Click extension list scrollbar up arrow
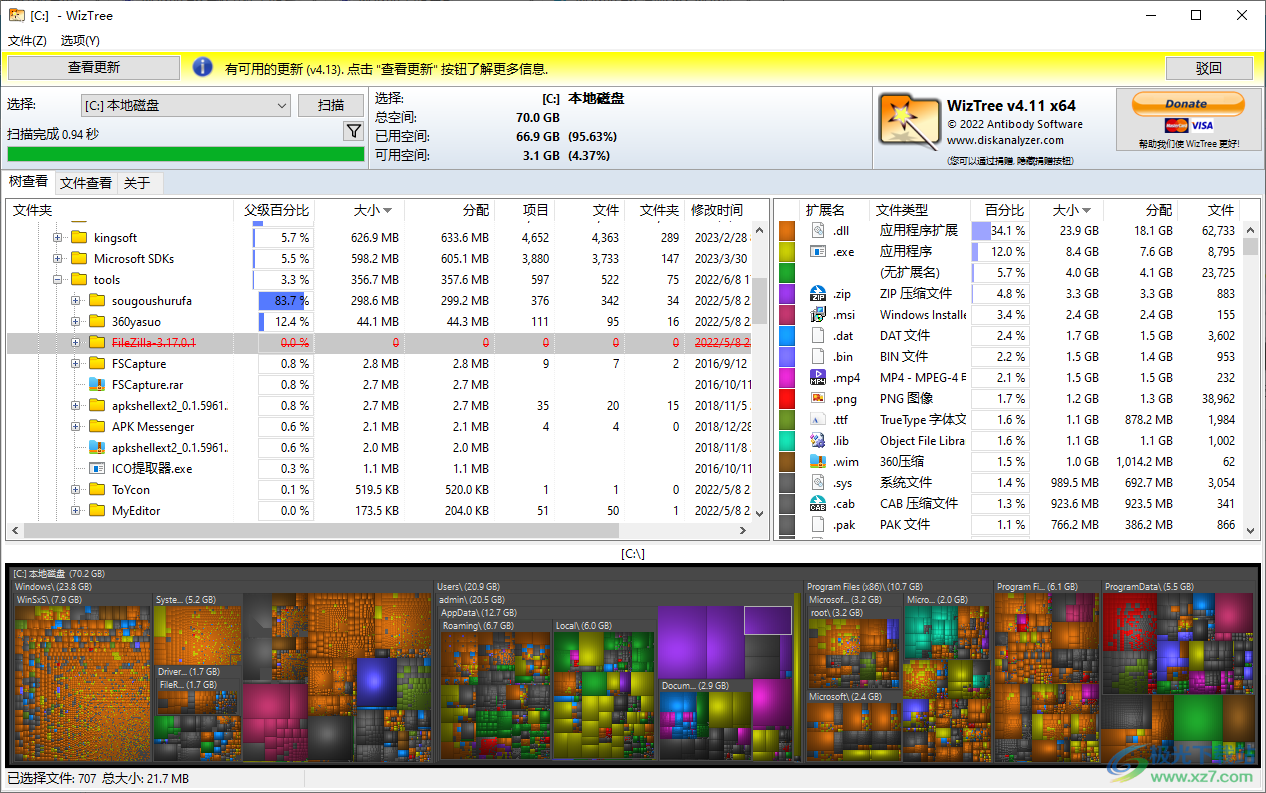This screenshot has width=1266, height=793. coord(1250,230)
